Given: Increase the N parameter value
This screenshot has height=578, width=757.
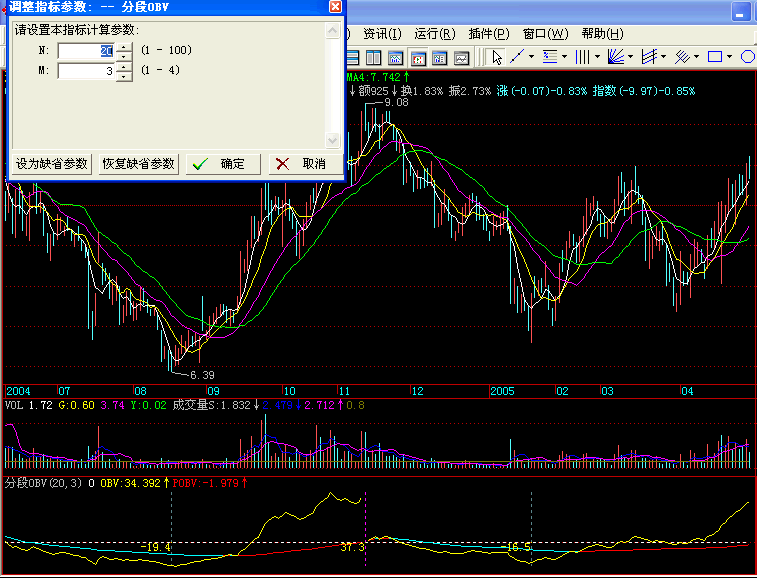Looking at the screenshot, I should pyautogui.click(x=124, y=46).
